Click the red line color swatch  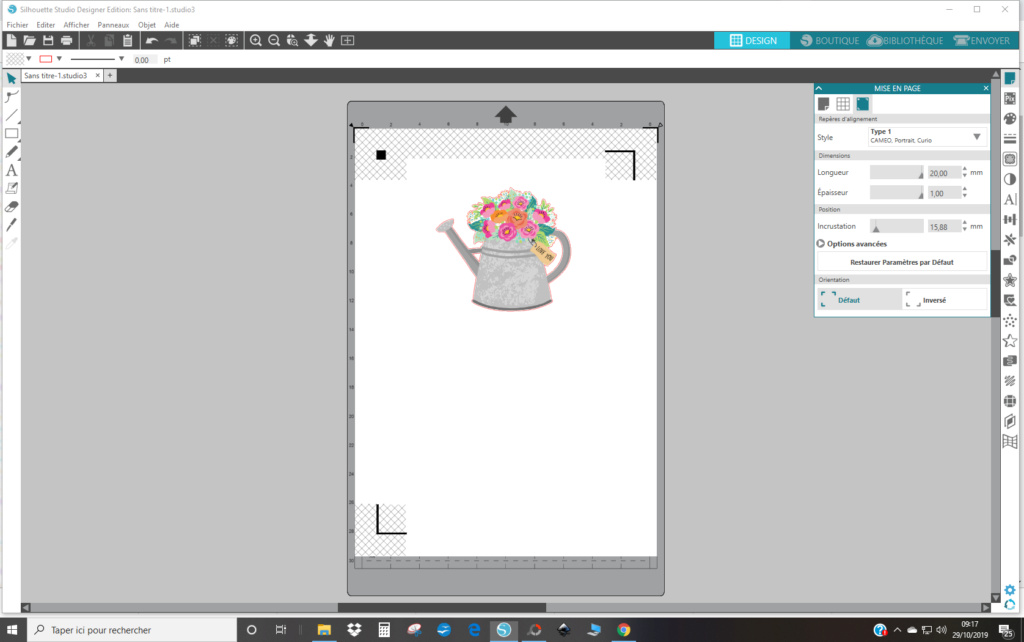tap(45, 59)
